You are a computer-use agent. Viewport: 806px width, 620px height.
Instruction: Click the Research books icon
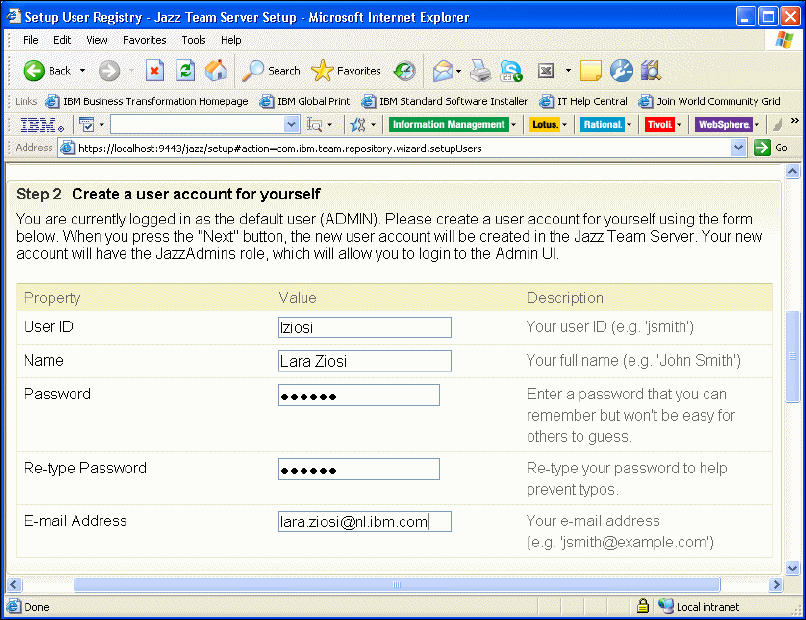(x=651, y=70)
